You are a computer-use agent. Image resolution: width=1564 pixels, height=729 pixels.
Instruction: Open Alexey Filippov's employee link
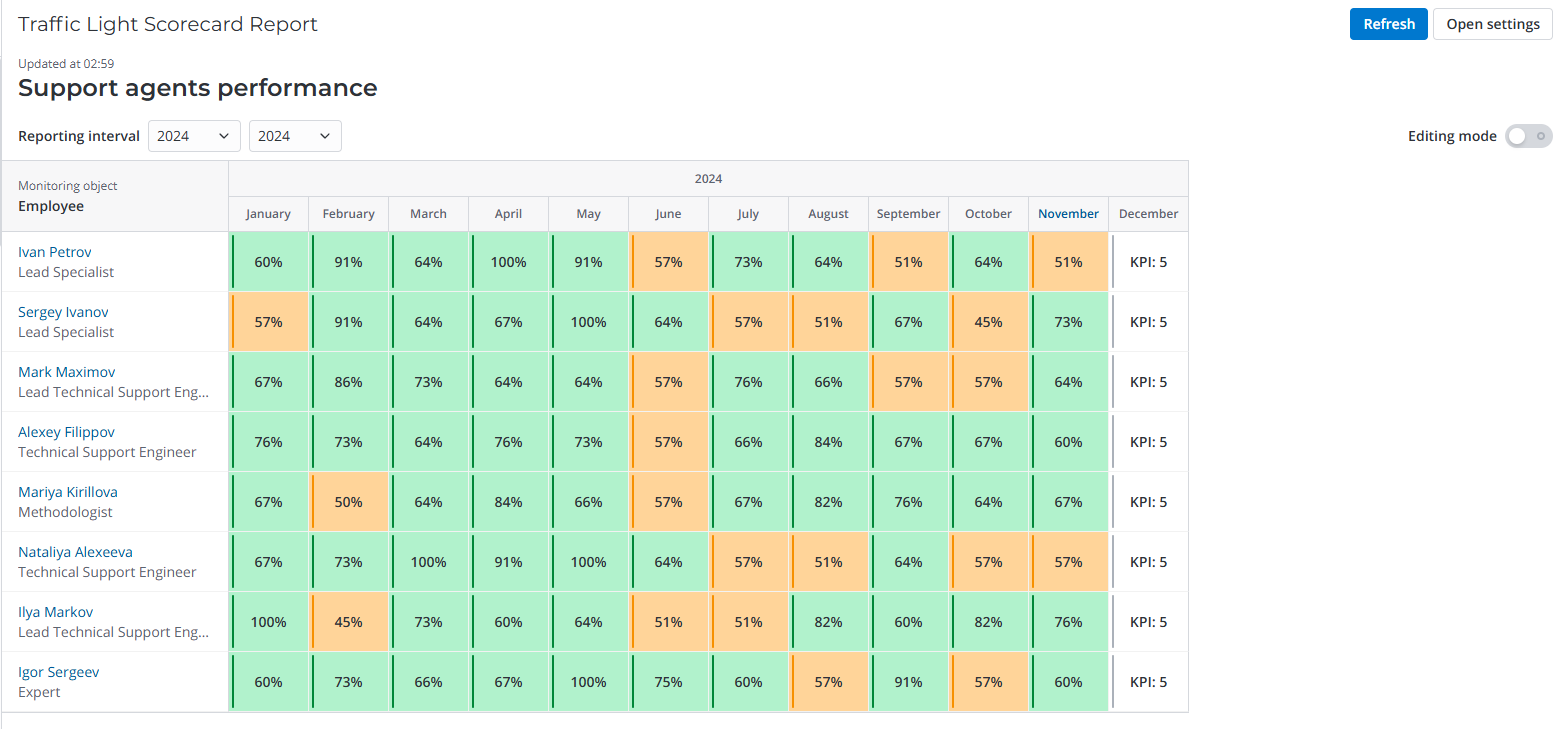(66, 432)
